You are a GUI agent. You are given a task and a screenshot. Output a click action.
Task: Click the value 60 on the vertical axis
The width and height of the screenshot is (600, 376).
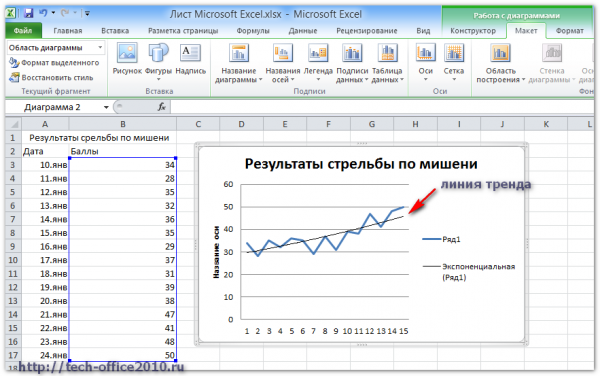click(x=228, y=184)
